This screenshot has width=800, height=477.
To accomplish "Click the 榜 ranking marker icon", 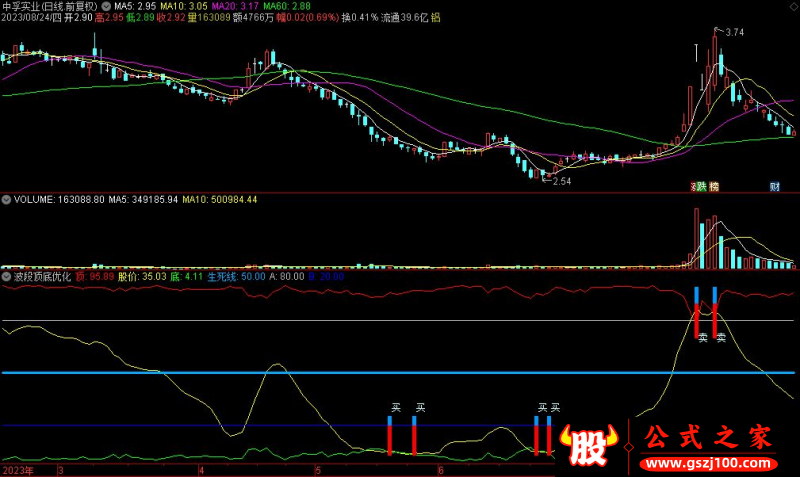I will 714,187.
